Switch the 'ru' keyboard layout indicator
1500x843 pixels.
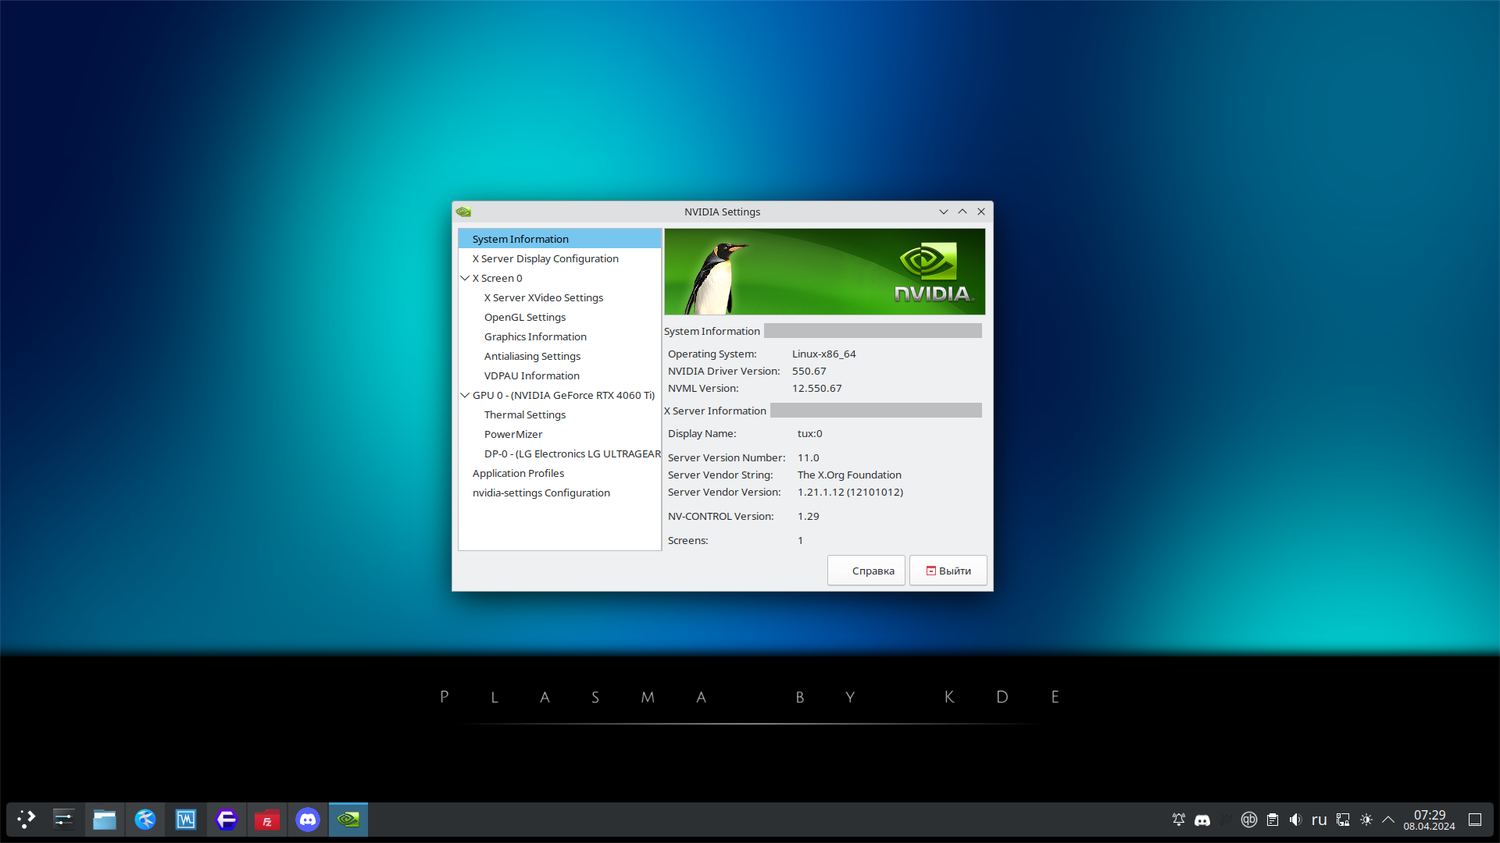[x=1319, y=820]
